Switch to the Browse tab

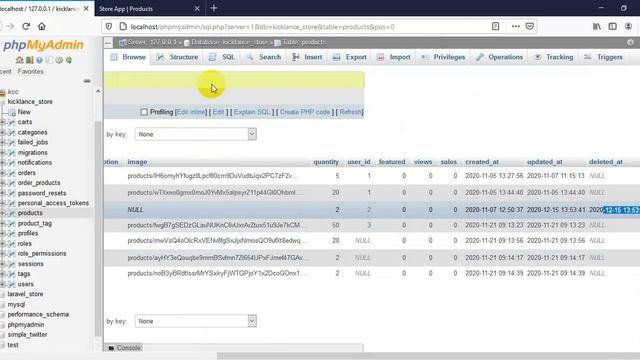point(128,57)
